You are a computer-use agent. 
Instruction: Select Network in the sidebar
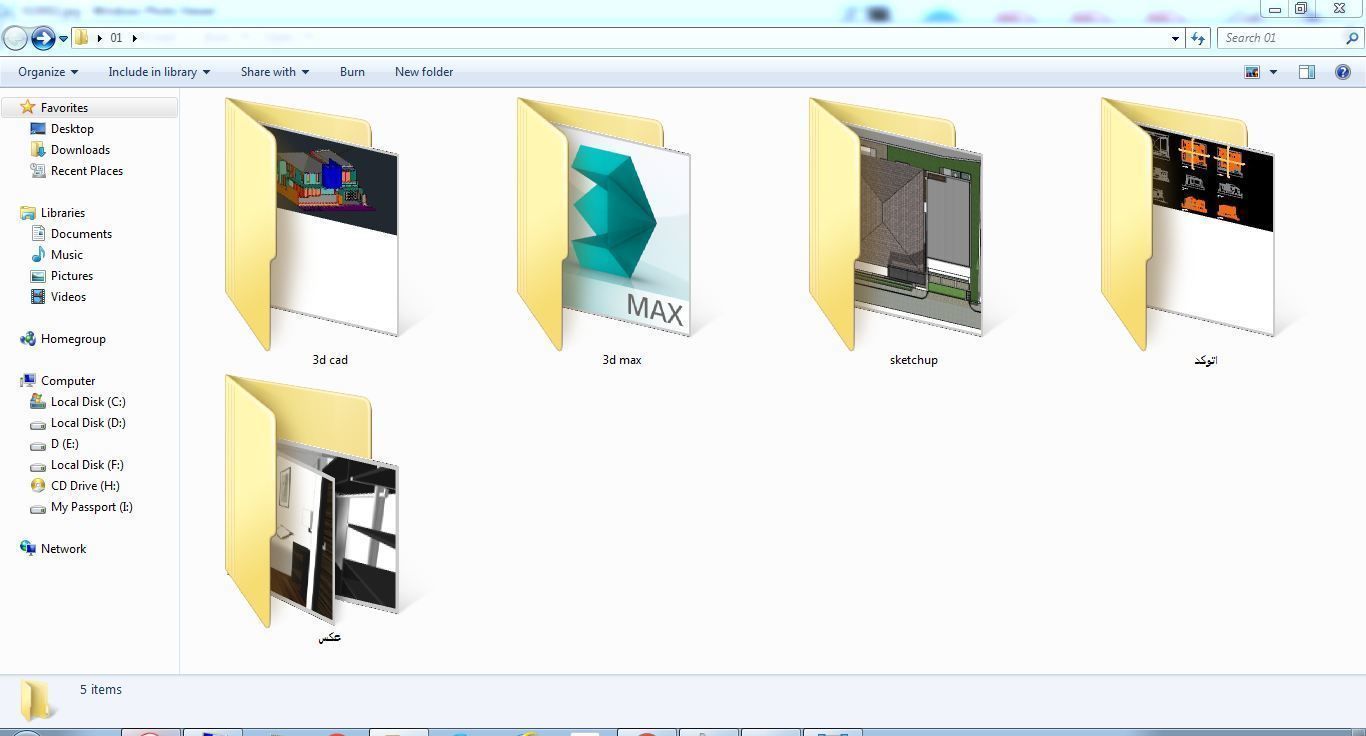point(63,549)
